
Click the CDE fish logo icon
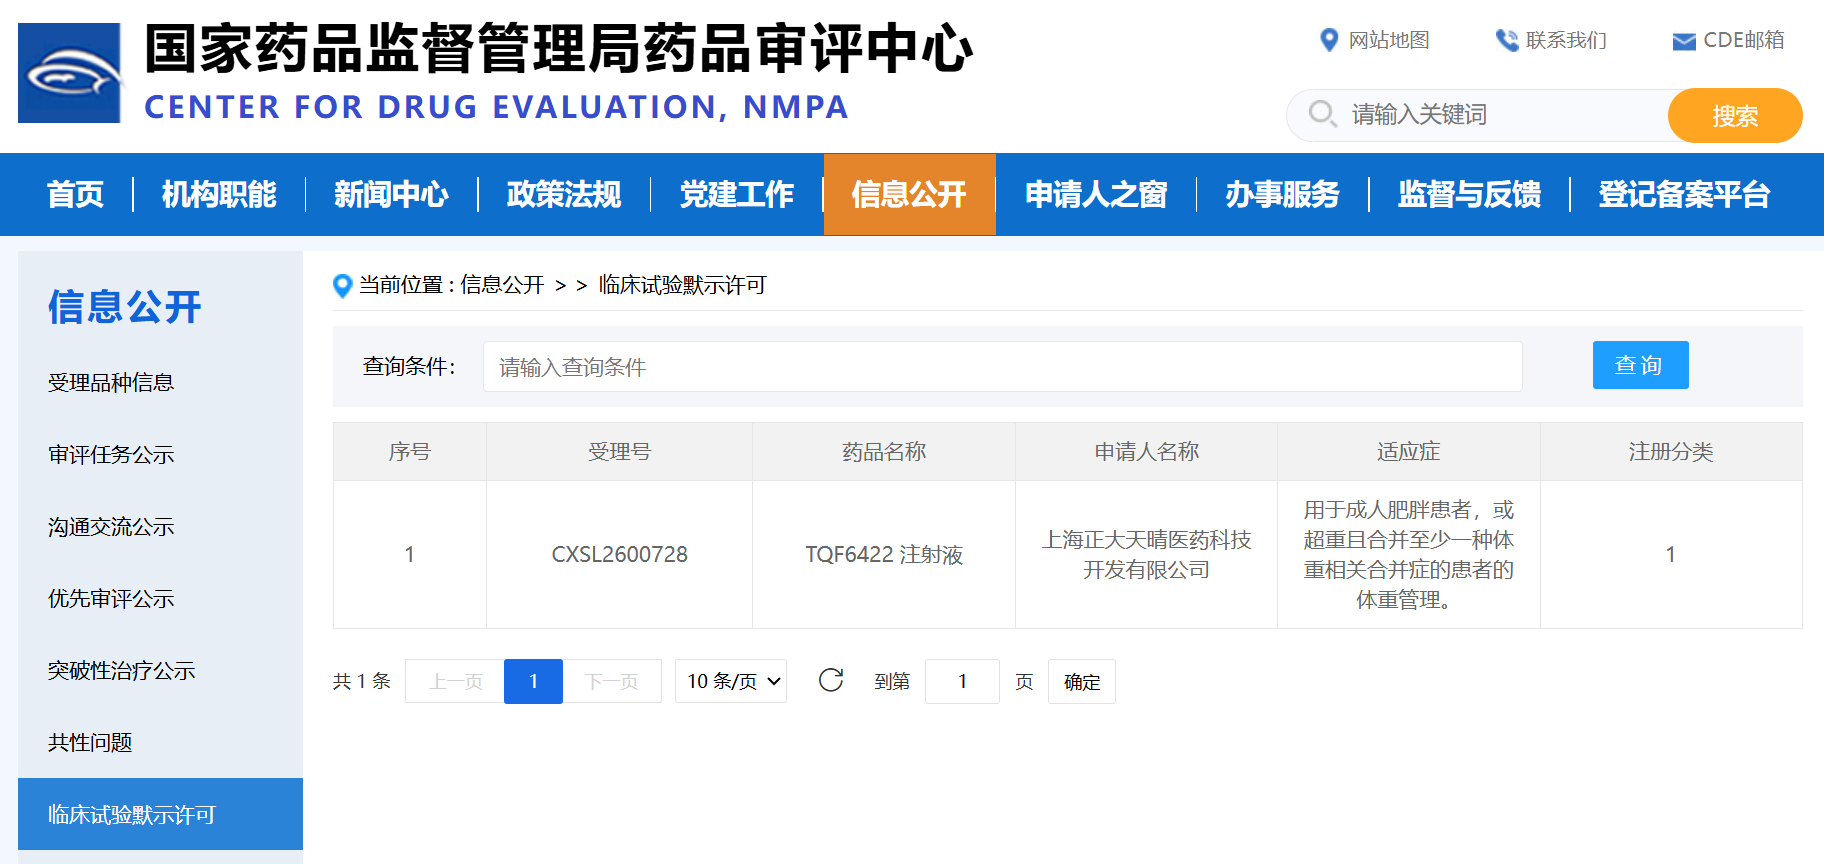pyautogui.click(x=70, y=73)
